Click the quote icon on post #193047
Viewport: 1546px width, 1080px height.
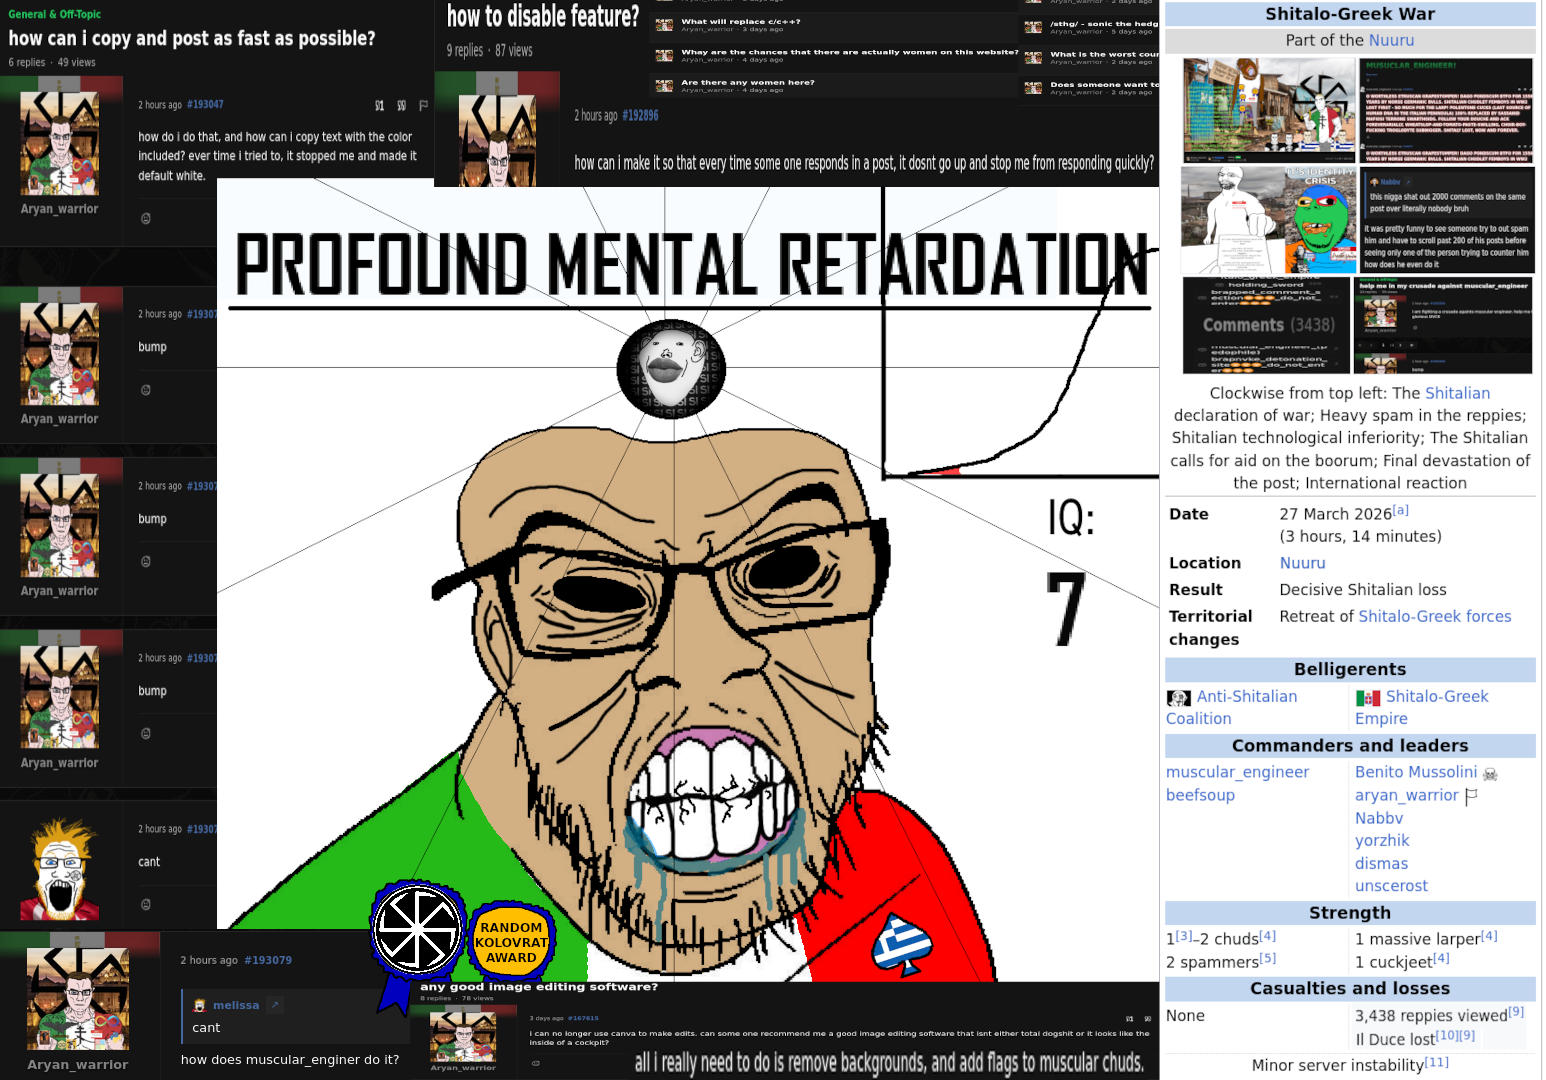click(x=401, y=105)
